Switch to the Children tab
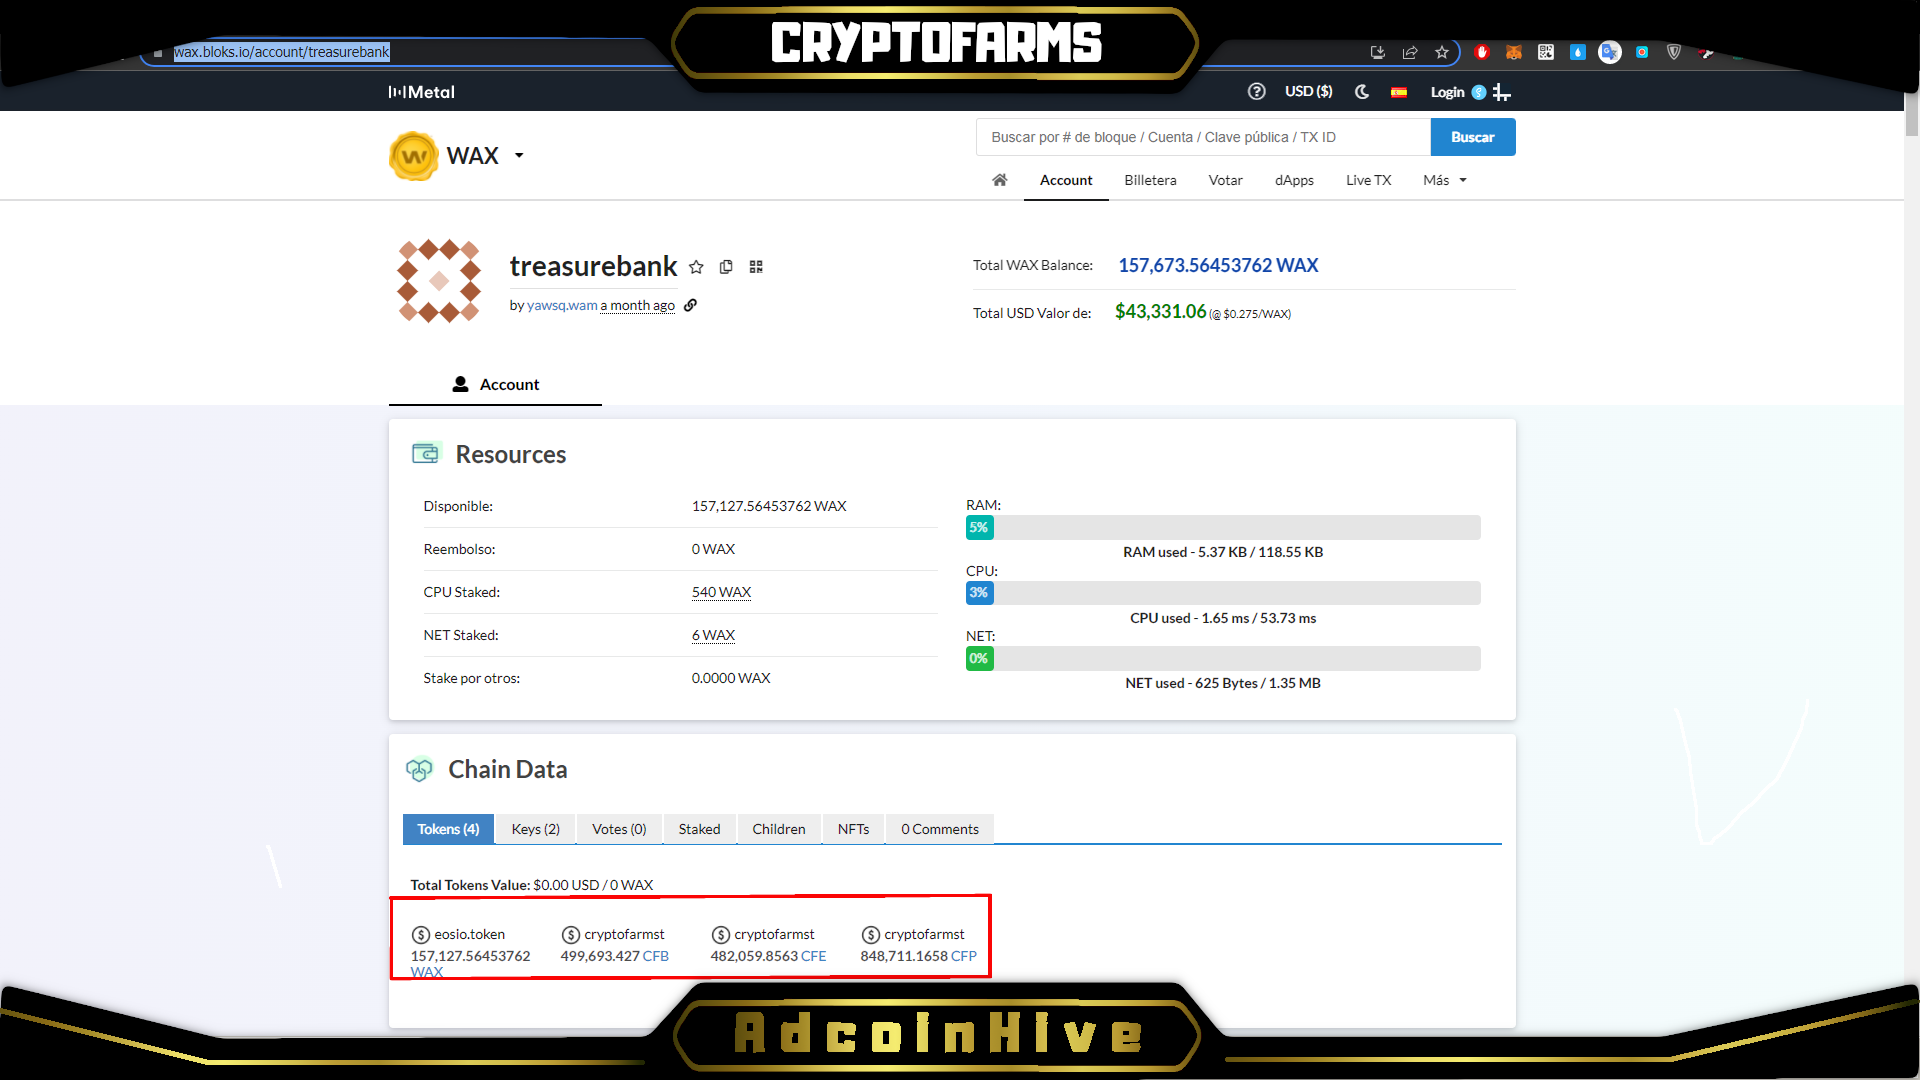 pyautogui.click(x=779, y=829)
